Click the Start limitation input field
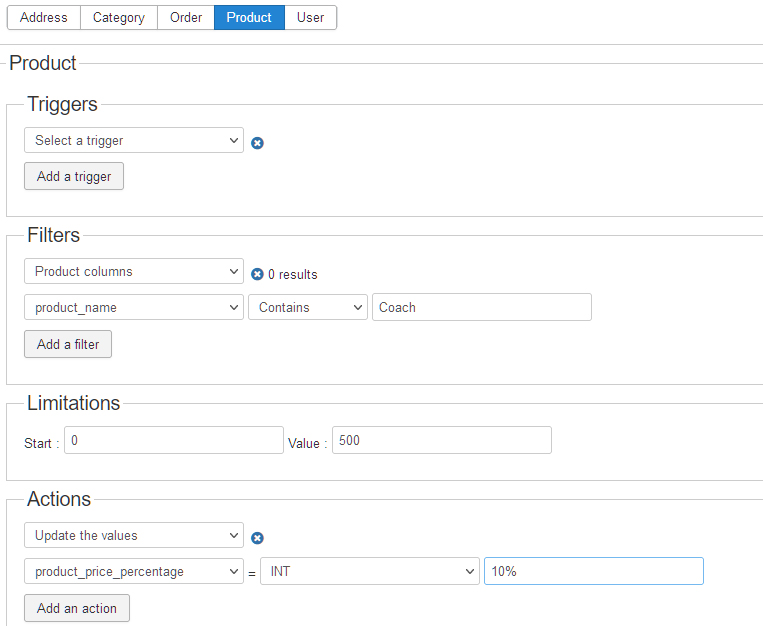This screenshot has width=763, height=626. click(173, 441)
